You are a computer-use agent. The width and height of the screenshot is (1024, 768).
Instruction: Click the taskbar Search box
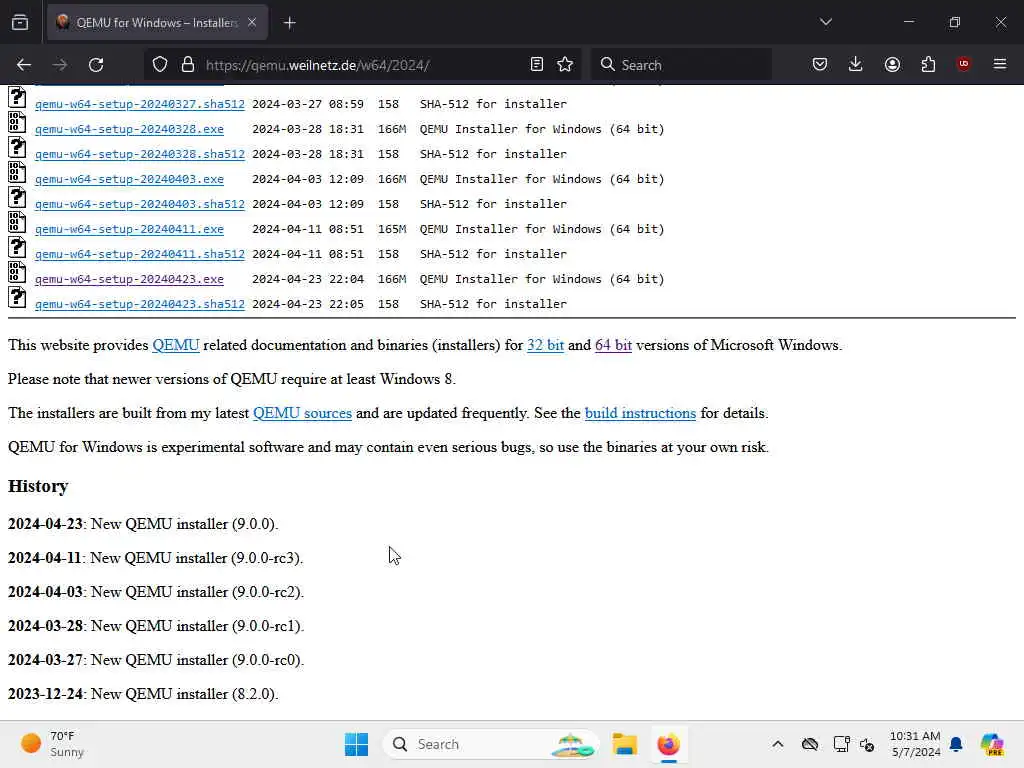point(491,744)
